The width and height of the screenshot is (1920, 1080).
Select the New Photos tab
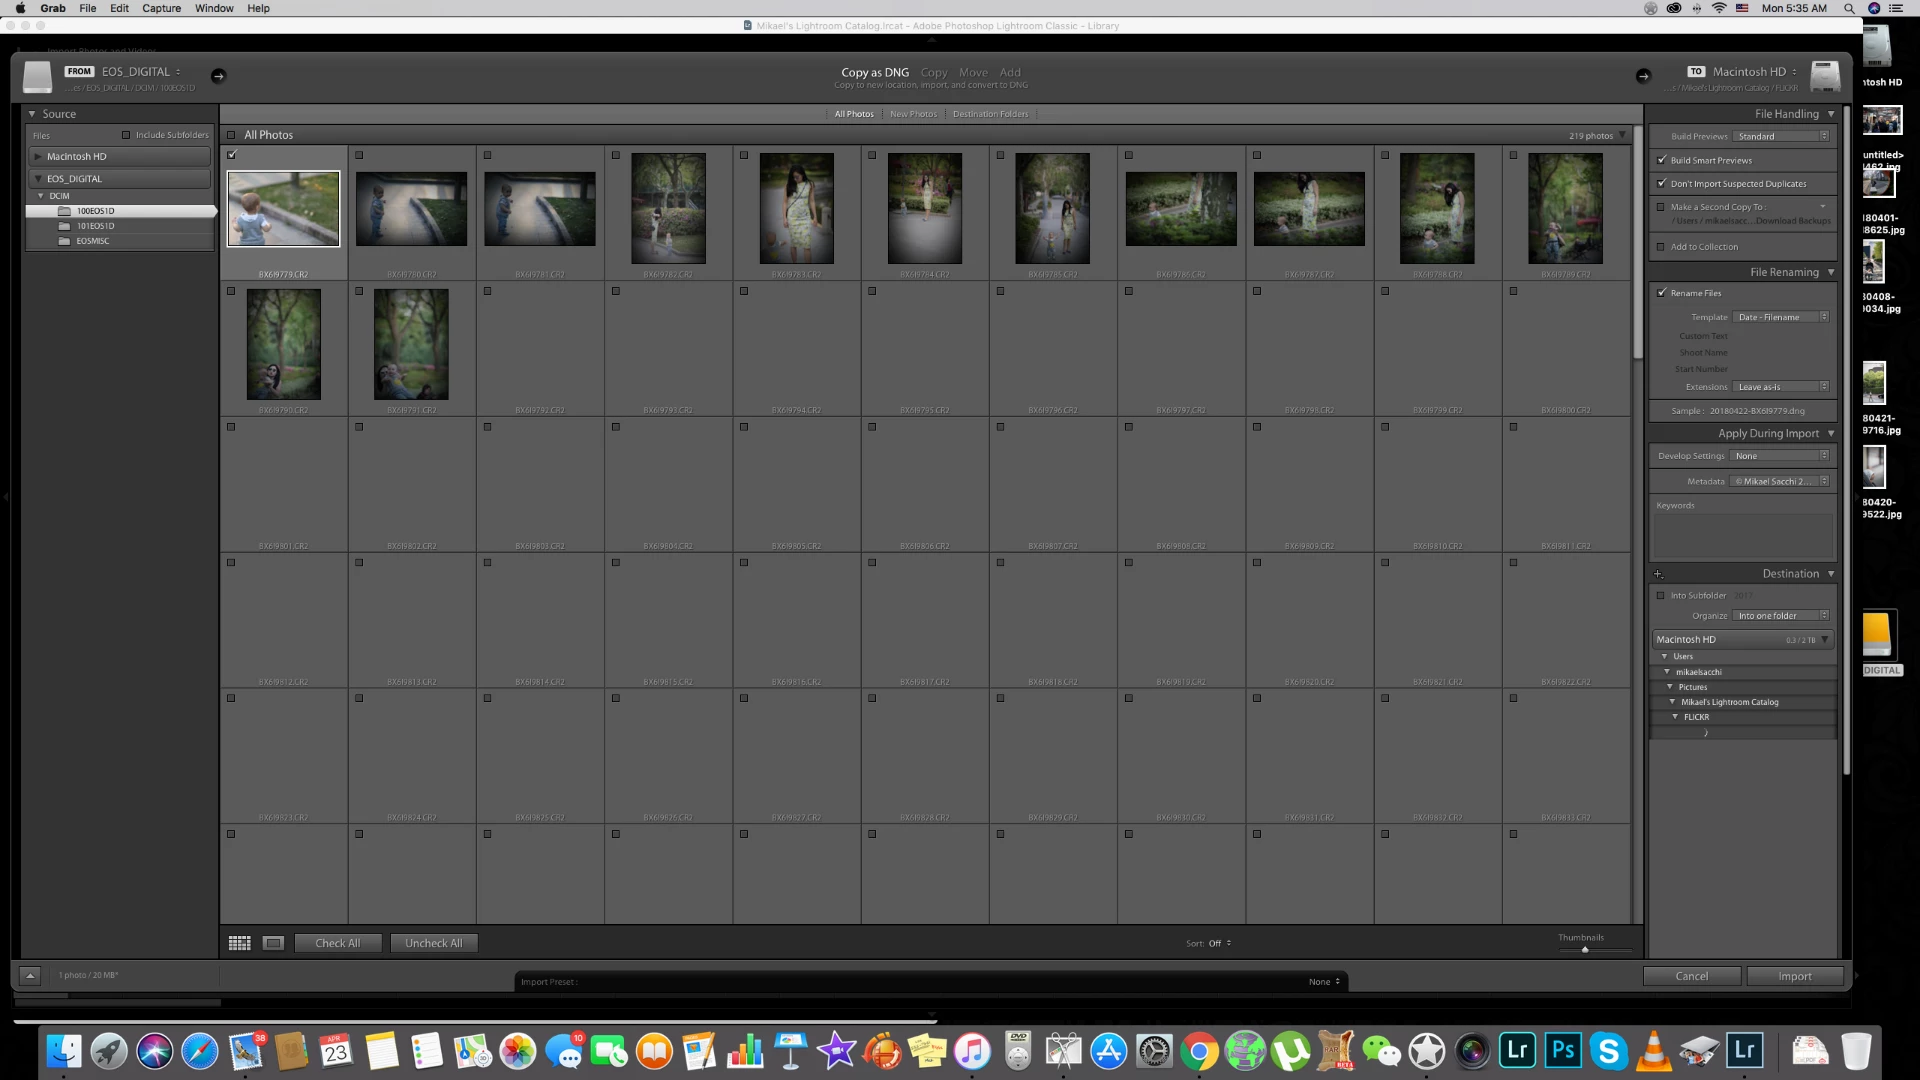(913, 114)
